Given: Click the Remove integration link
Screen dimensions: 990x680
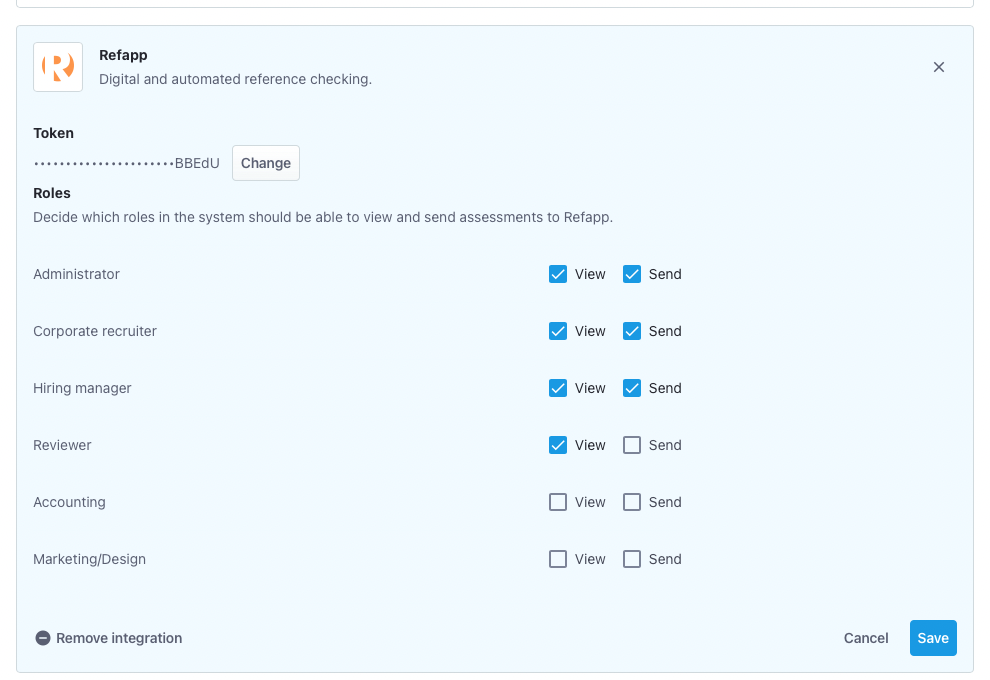Looking at the screenshot, I should tap(119, 638).
